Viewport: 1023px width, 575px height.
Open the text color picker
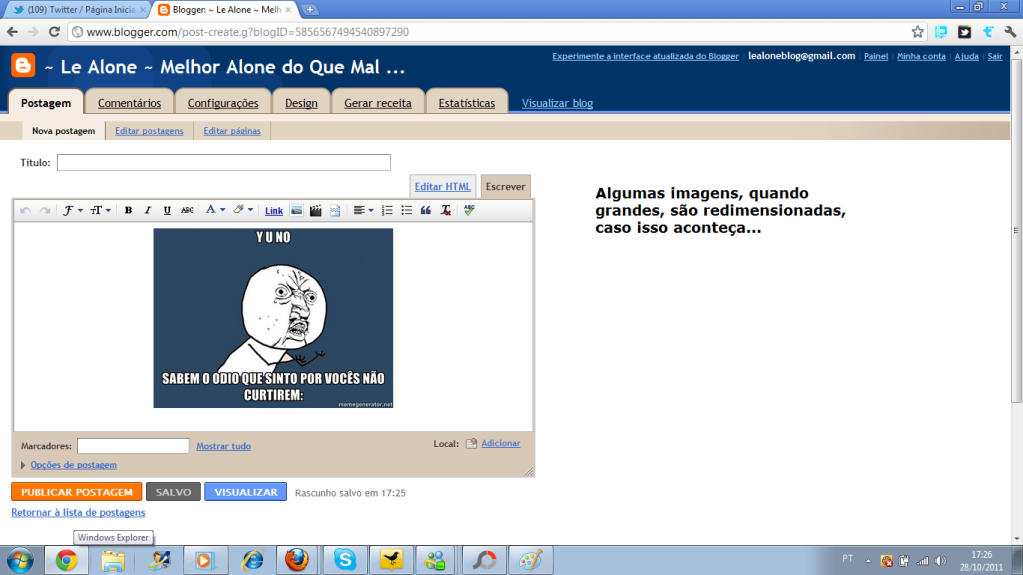[215, 210]
